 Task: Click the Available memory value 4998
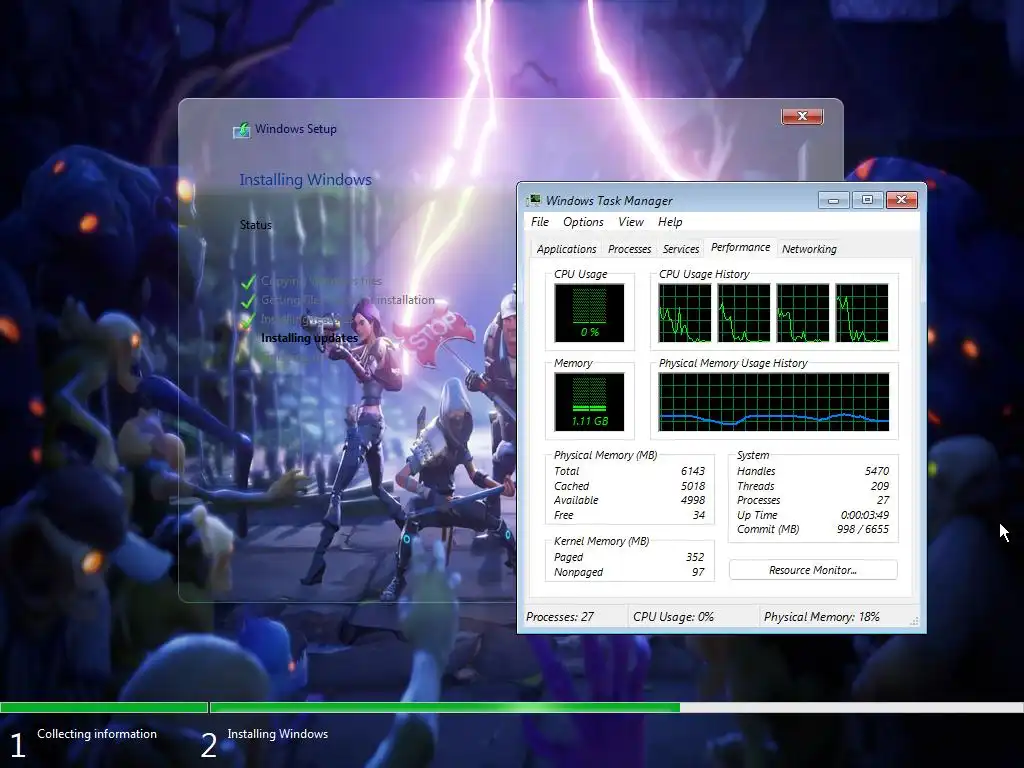coord(692,500)
